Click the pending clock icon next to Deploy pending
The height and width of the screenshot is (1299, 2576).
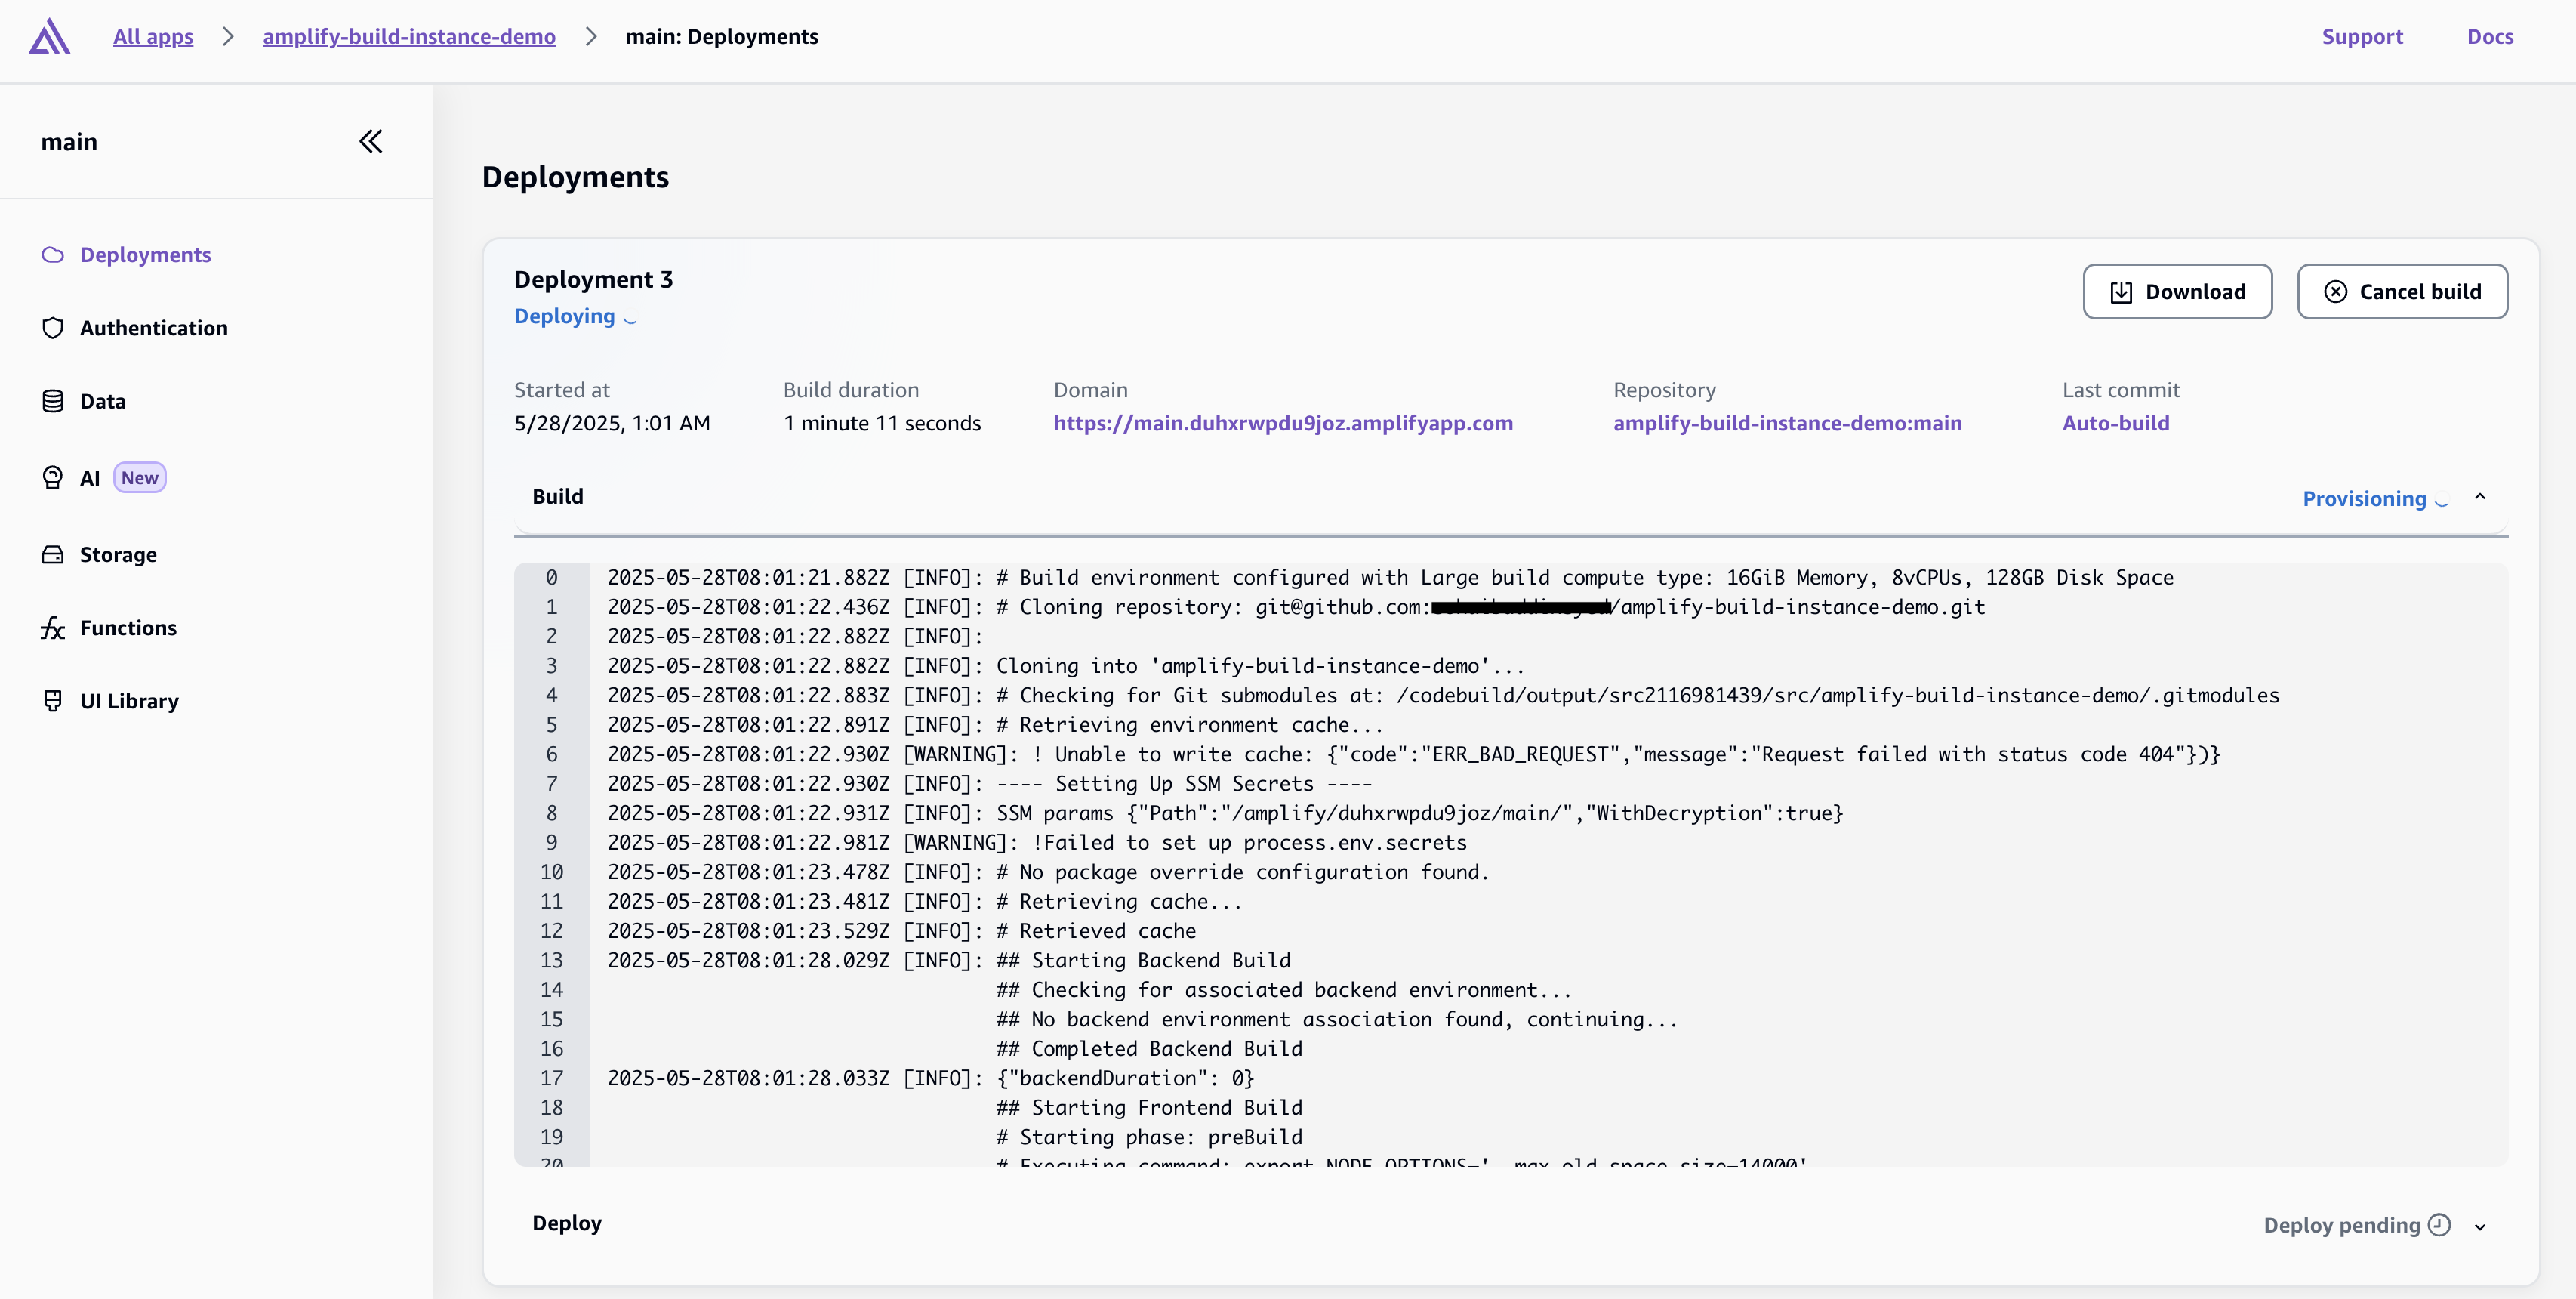point(2440,1224)
